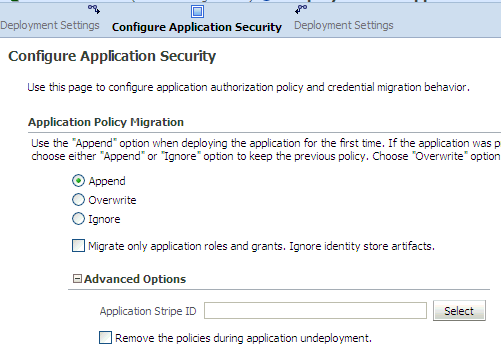Choose the Overwrite policy option
The width and height of the screenshot is (501, 362).
coord(78,200)
